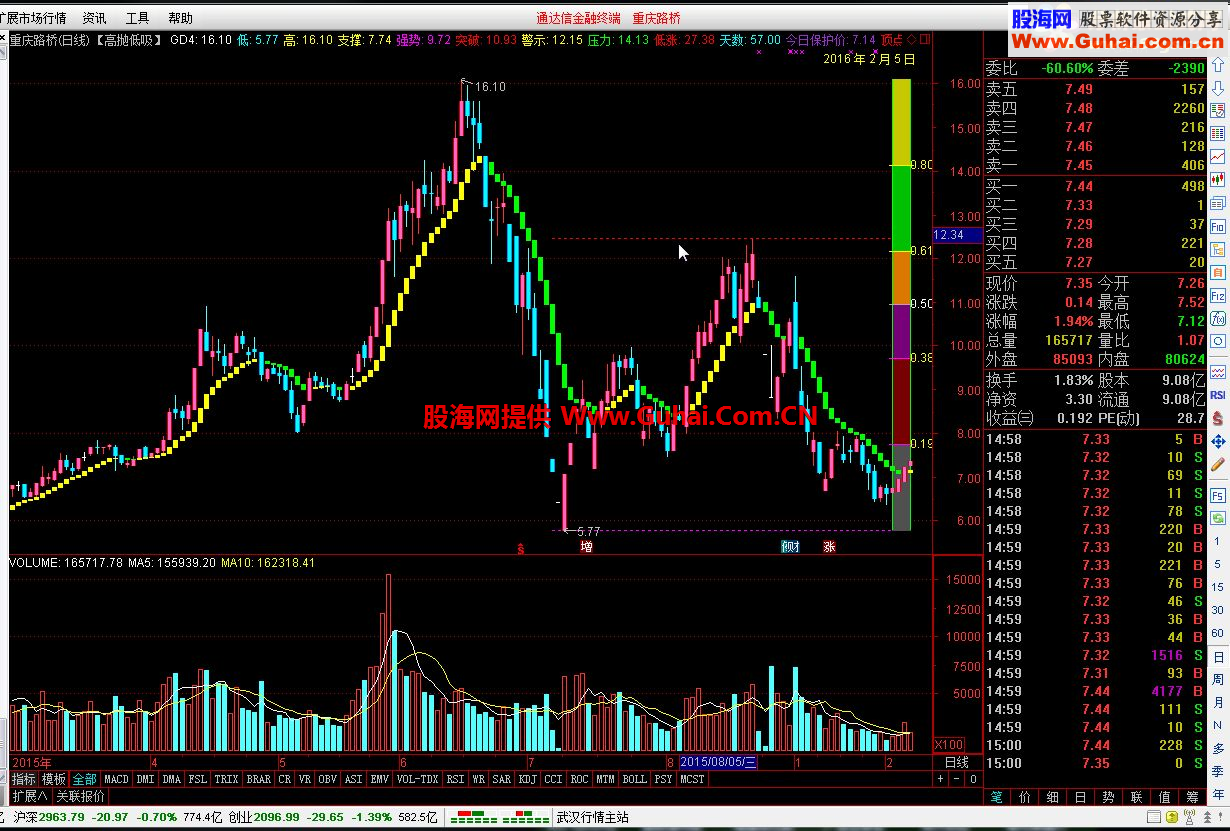Select the blue four-way move arrows icon
The width and height of the screenshot is (1230, 831).
1218,441
